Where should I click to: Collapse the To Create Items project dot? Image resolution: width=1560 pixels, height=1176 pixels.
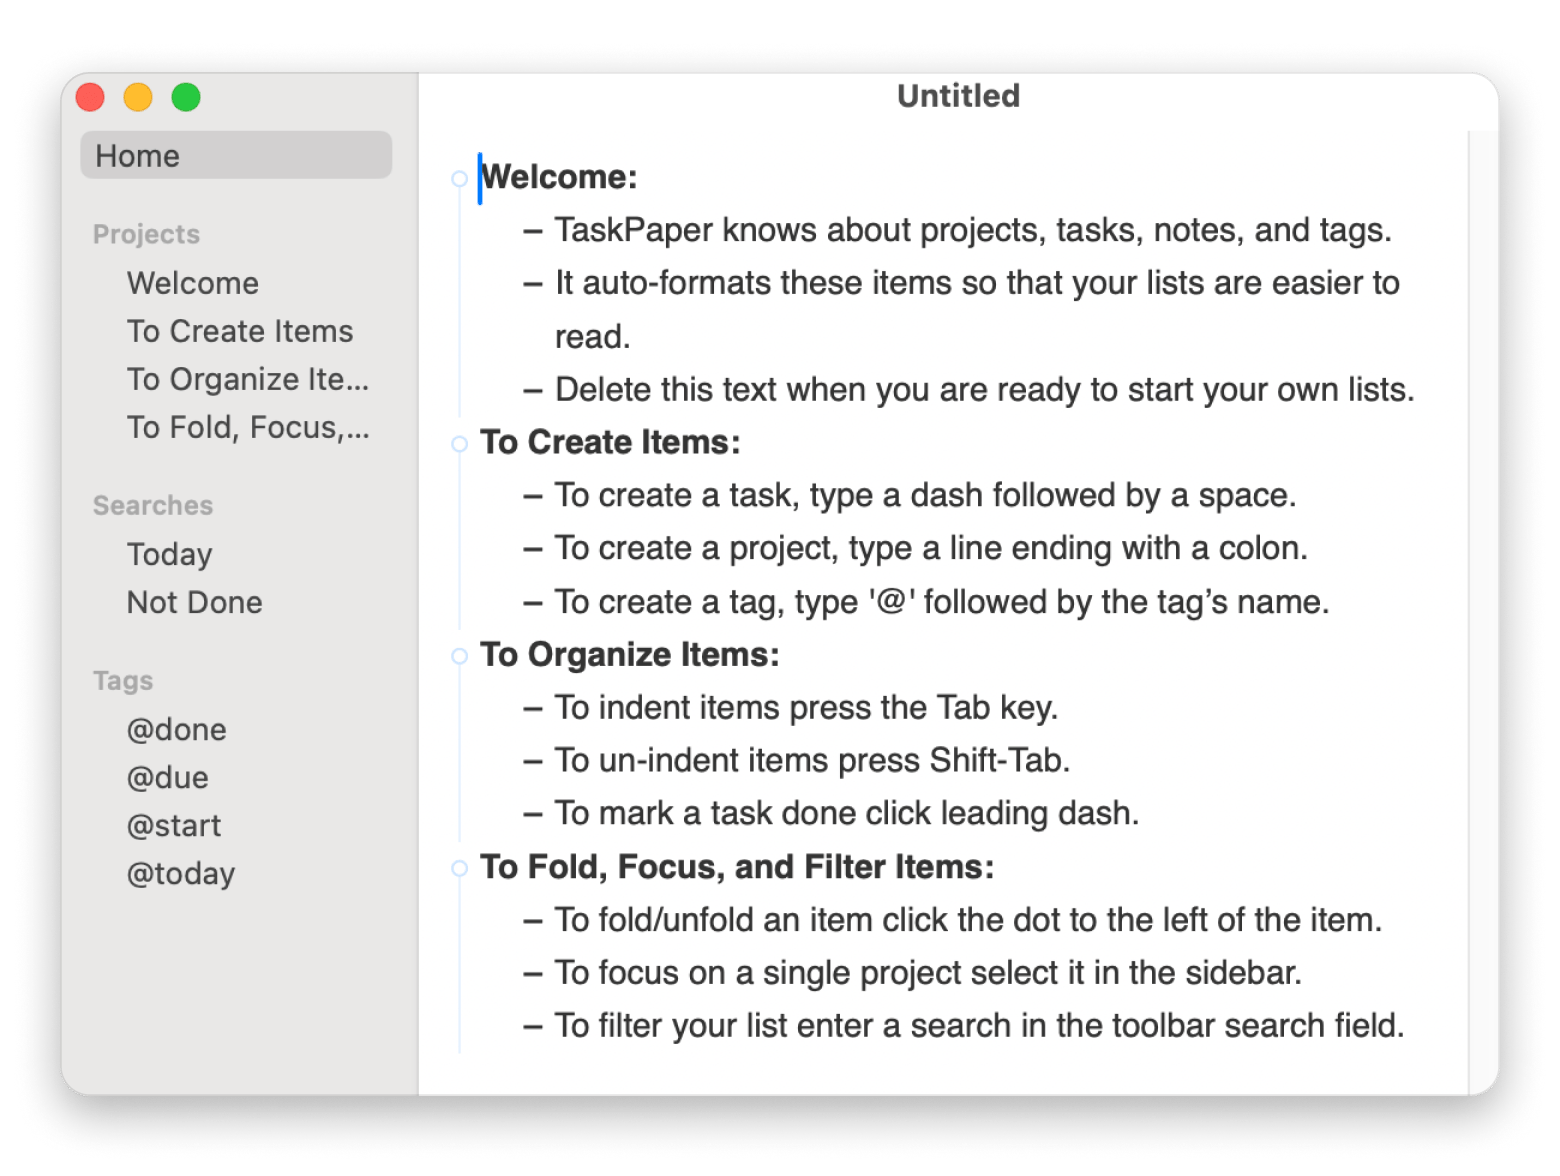pyautogui.click(x=459, y=444)
